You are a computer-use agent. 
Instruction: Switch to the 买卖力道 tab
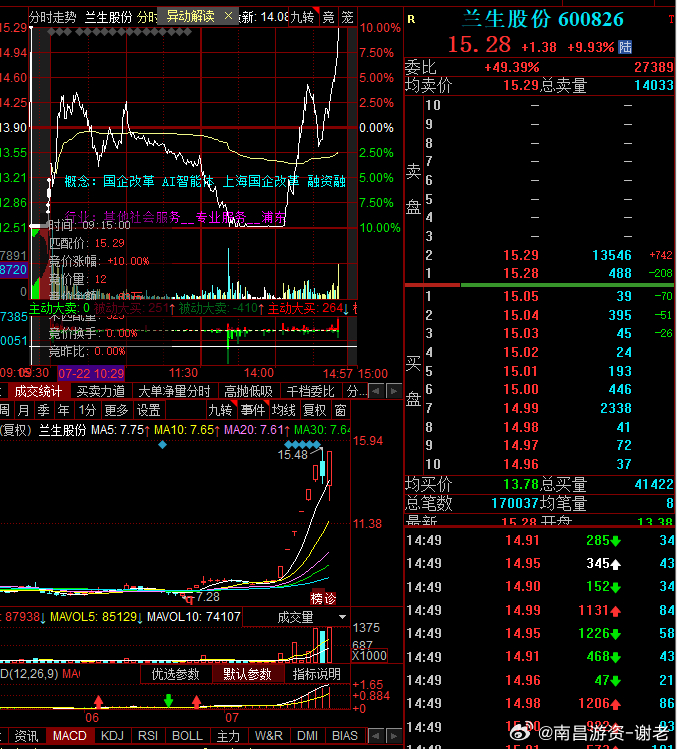(101, 391)
